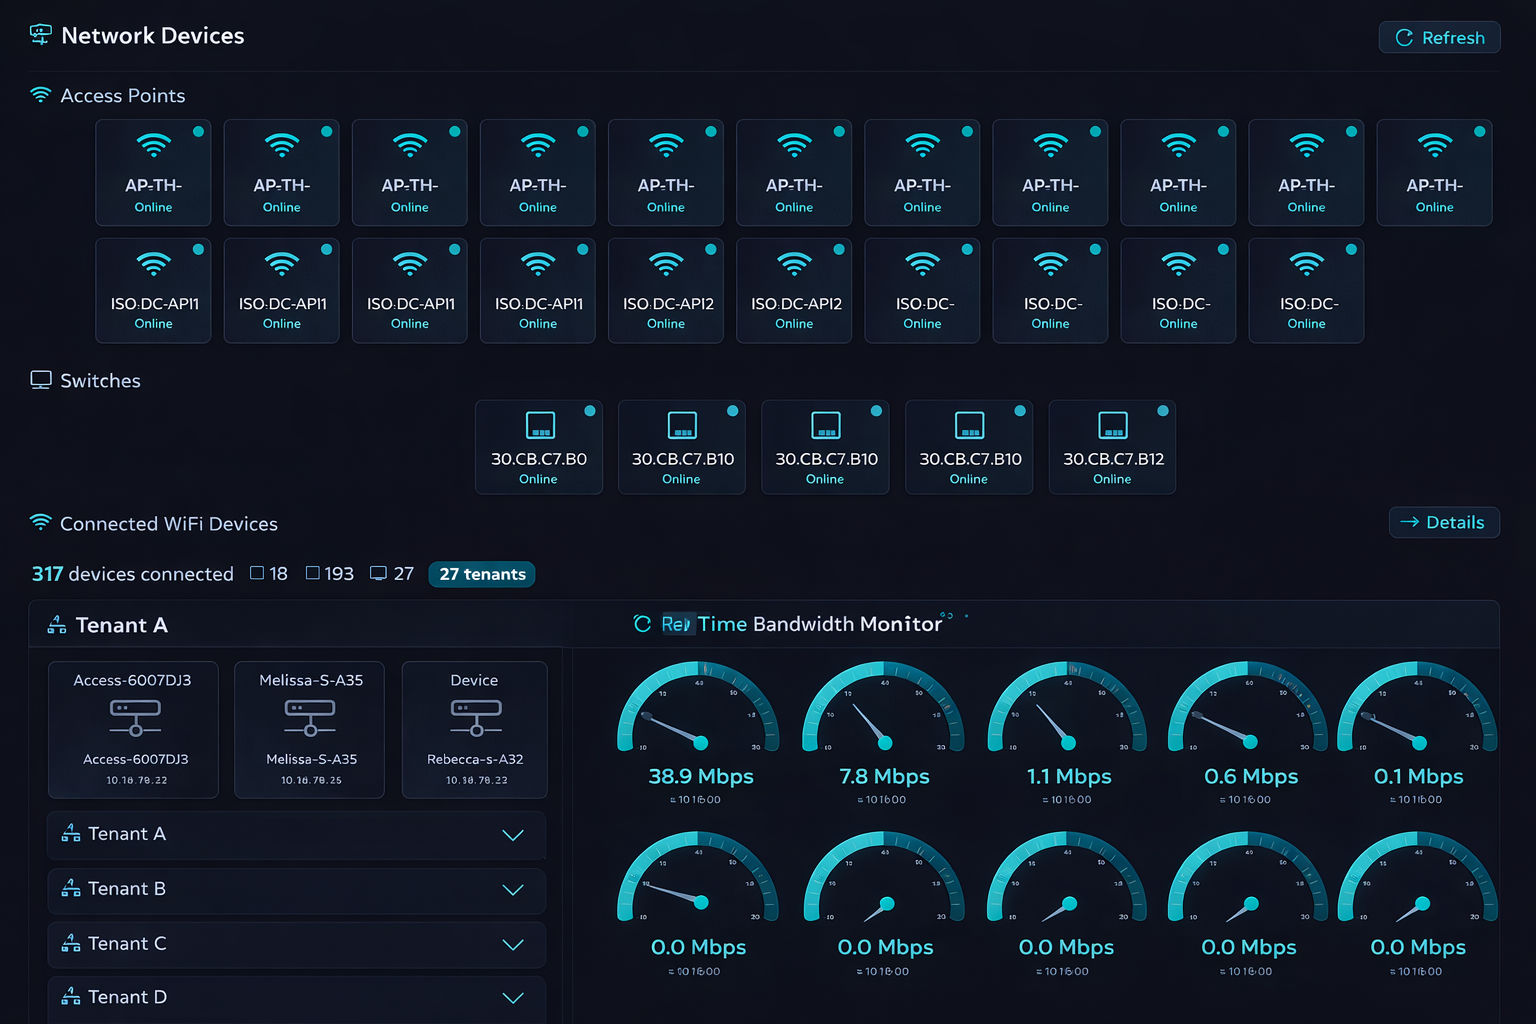Expand the Tenant B row chevron

513,890
